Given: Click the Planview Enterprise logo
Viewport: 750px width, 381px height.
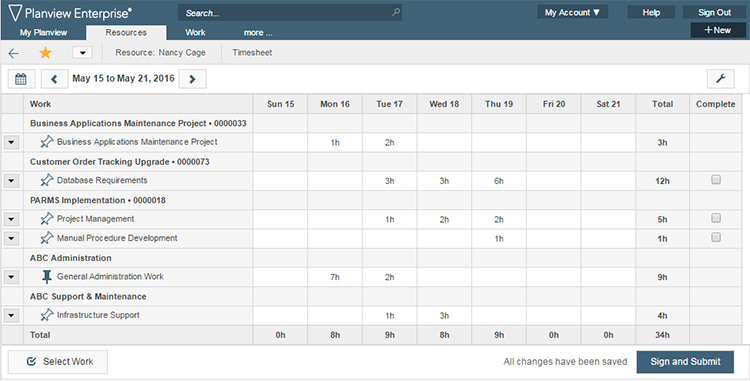Looking at the screenshot, I should (70, 13).
